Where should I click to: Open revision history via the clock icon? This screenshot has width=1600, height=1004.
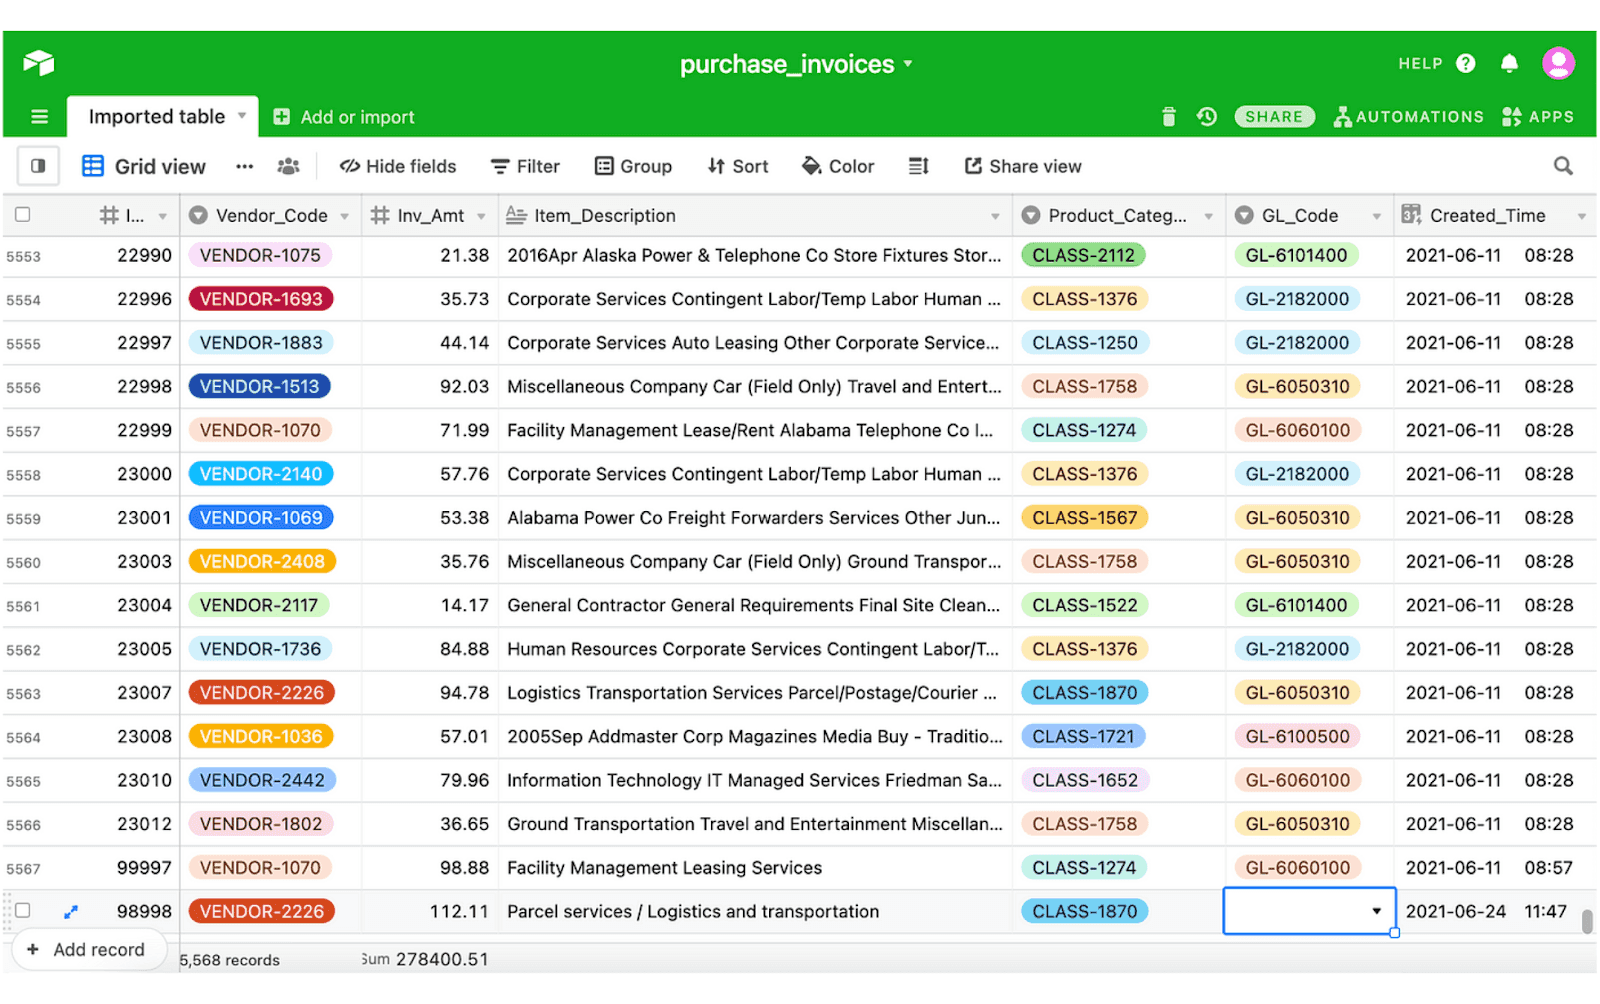click(x=1206, y=116)
